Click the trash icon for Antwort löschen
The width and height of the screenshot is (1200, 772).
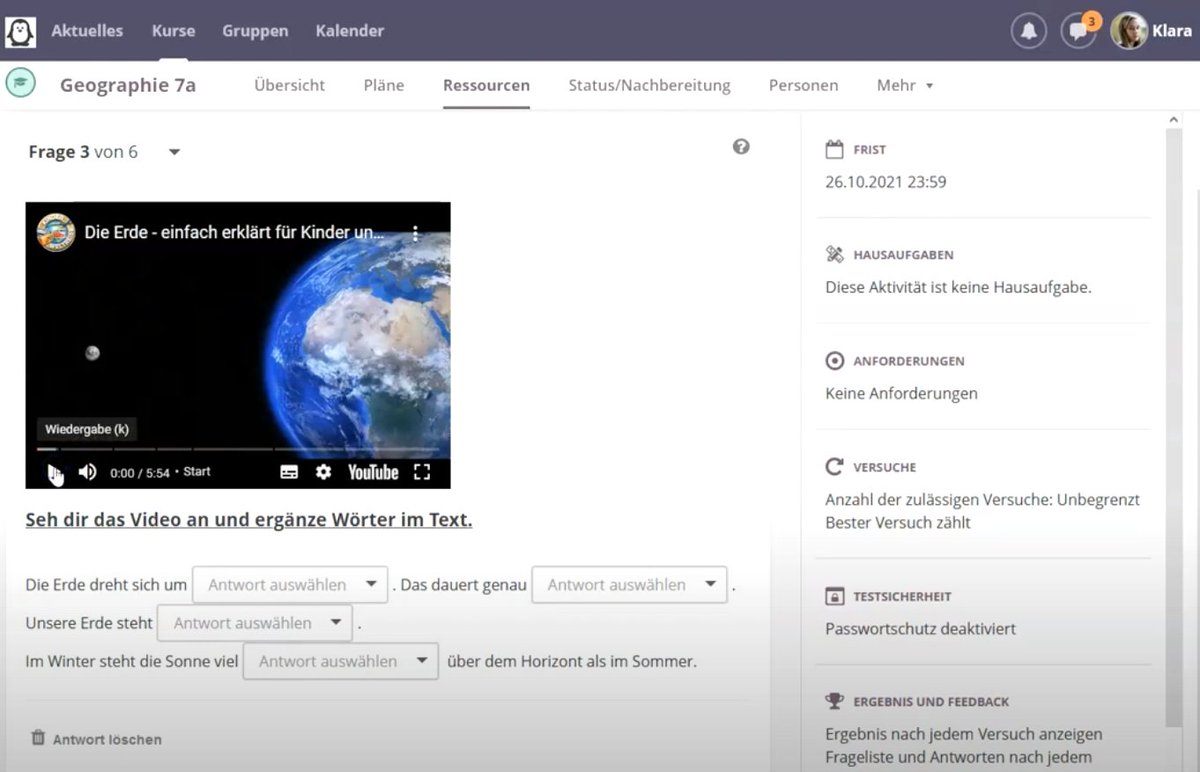coord(38,738)
